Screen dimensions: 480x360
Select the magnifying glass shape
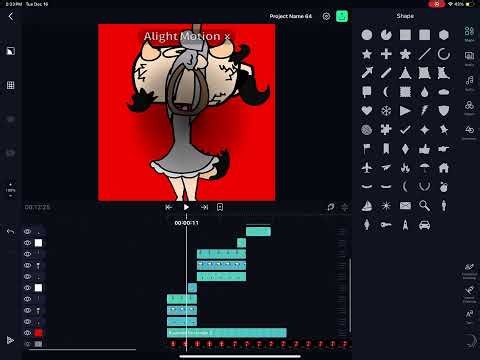click(x=424, y=206)
